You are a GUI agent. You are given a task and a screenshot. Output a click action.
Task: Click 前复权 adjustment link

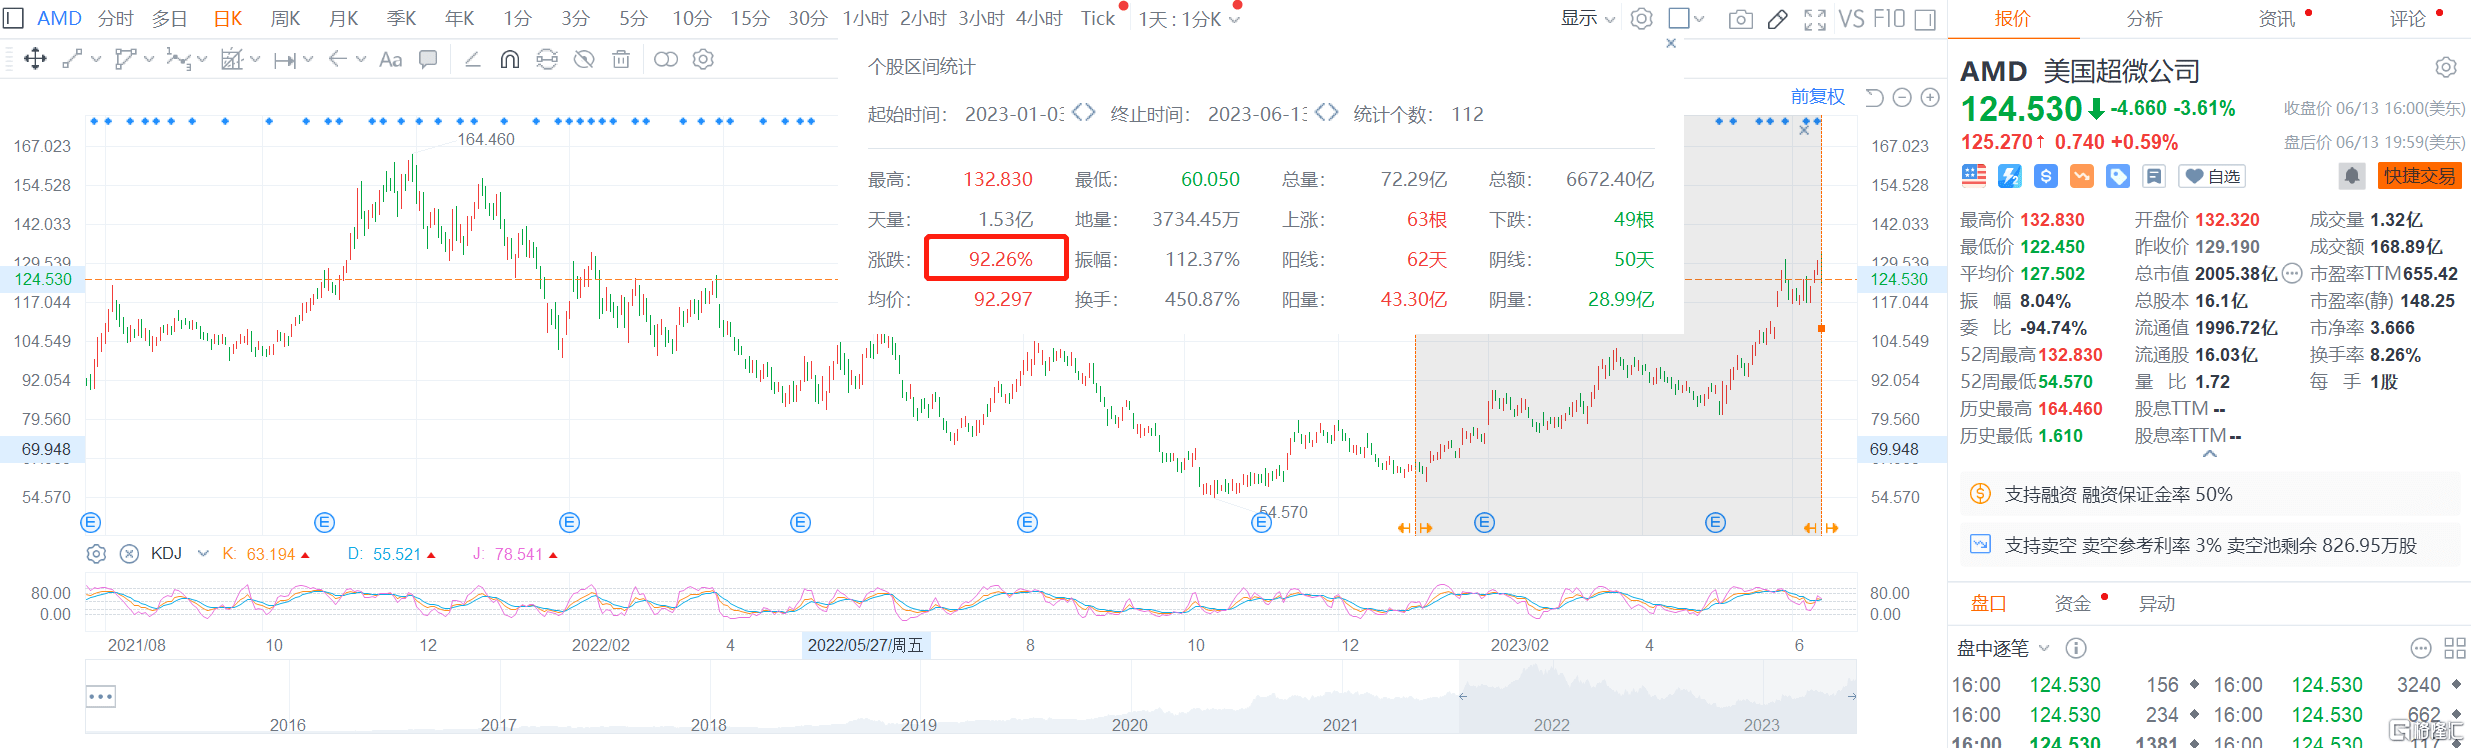(x=1818, y=97)
